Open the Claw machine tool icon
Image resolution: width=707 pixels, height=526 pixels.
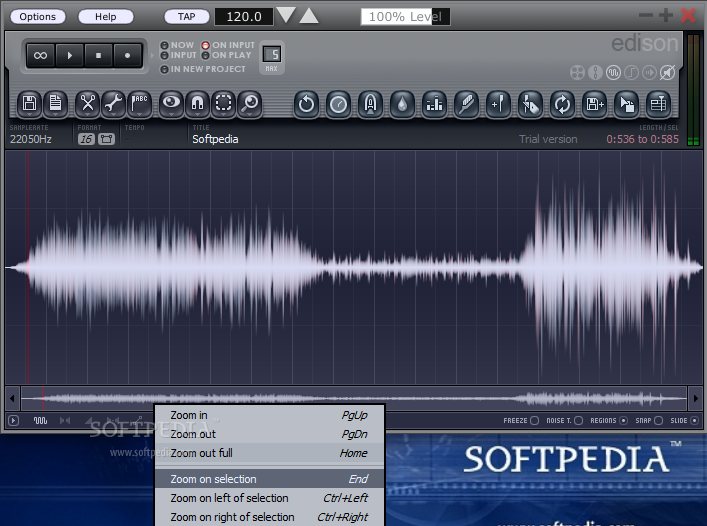coord(371,105)
